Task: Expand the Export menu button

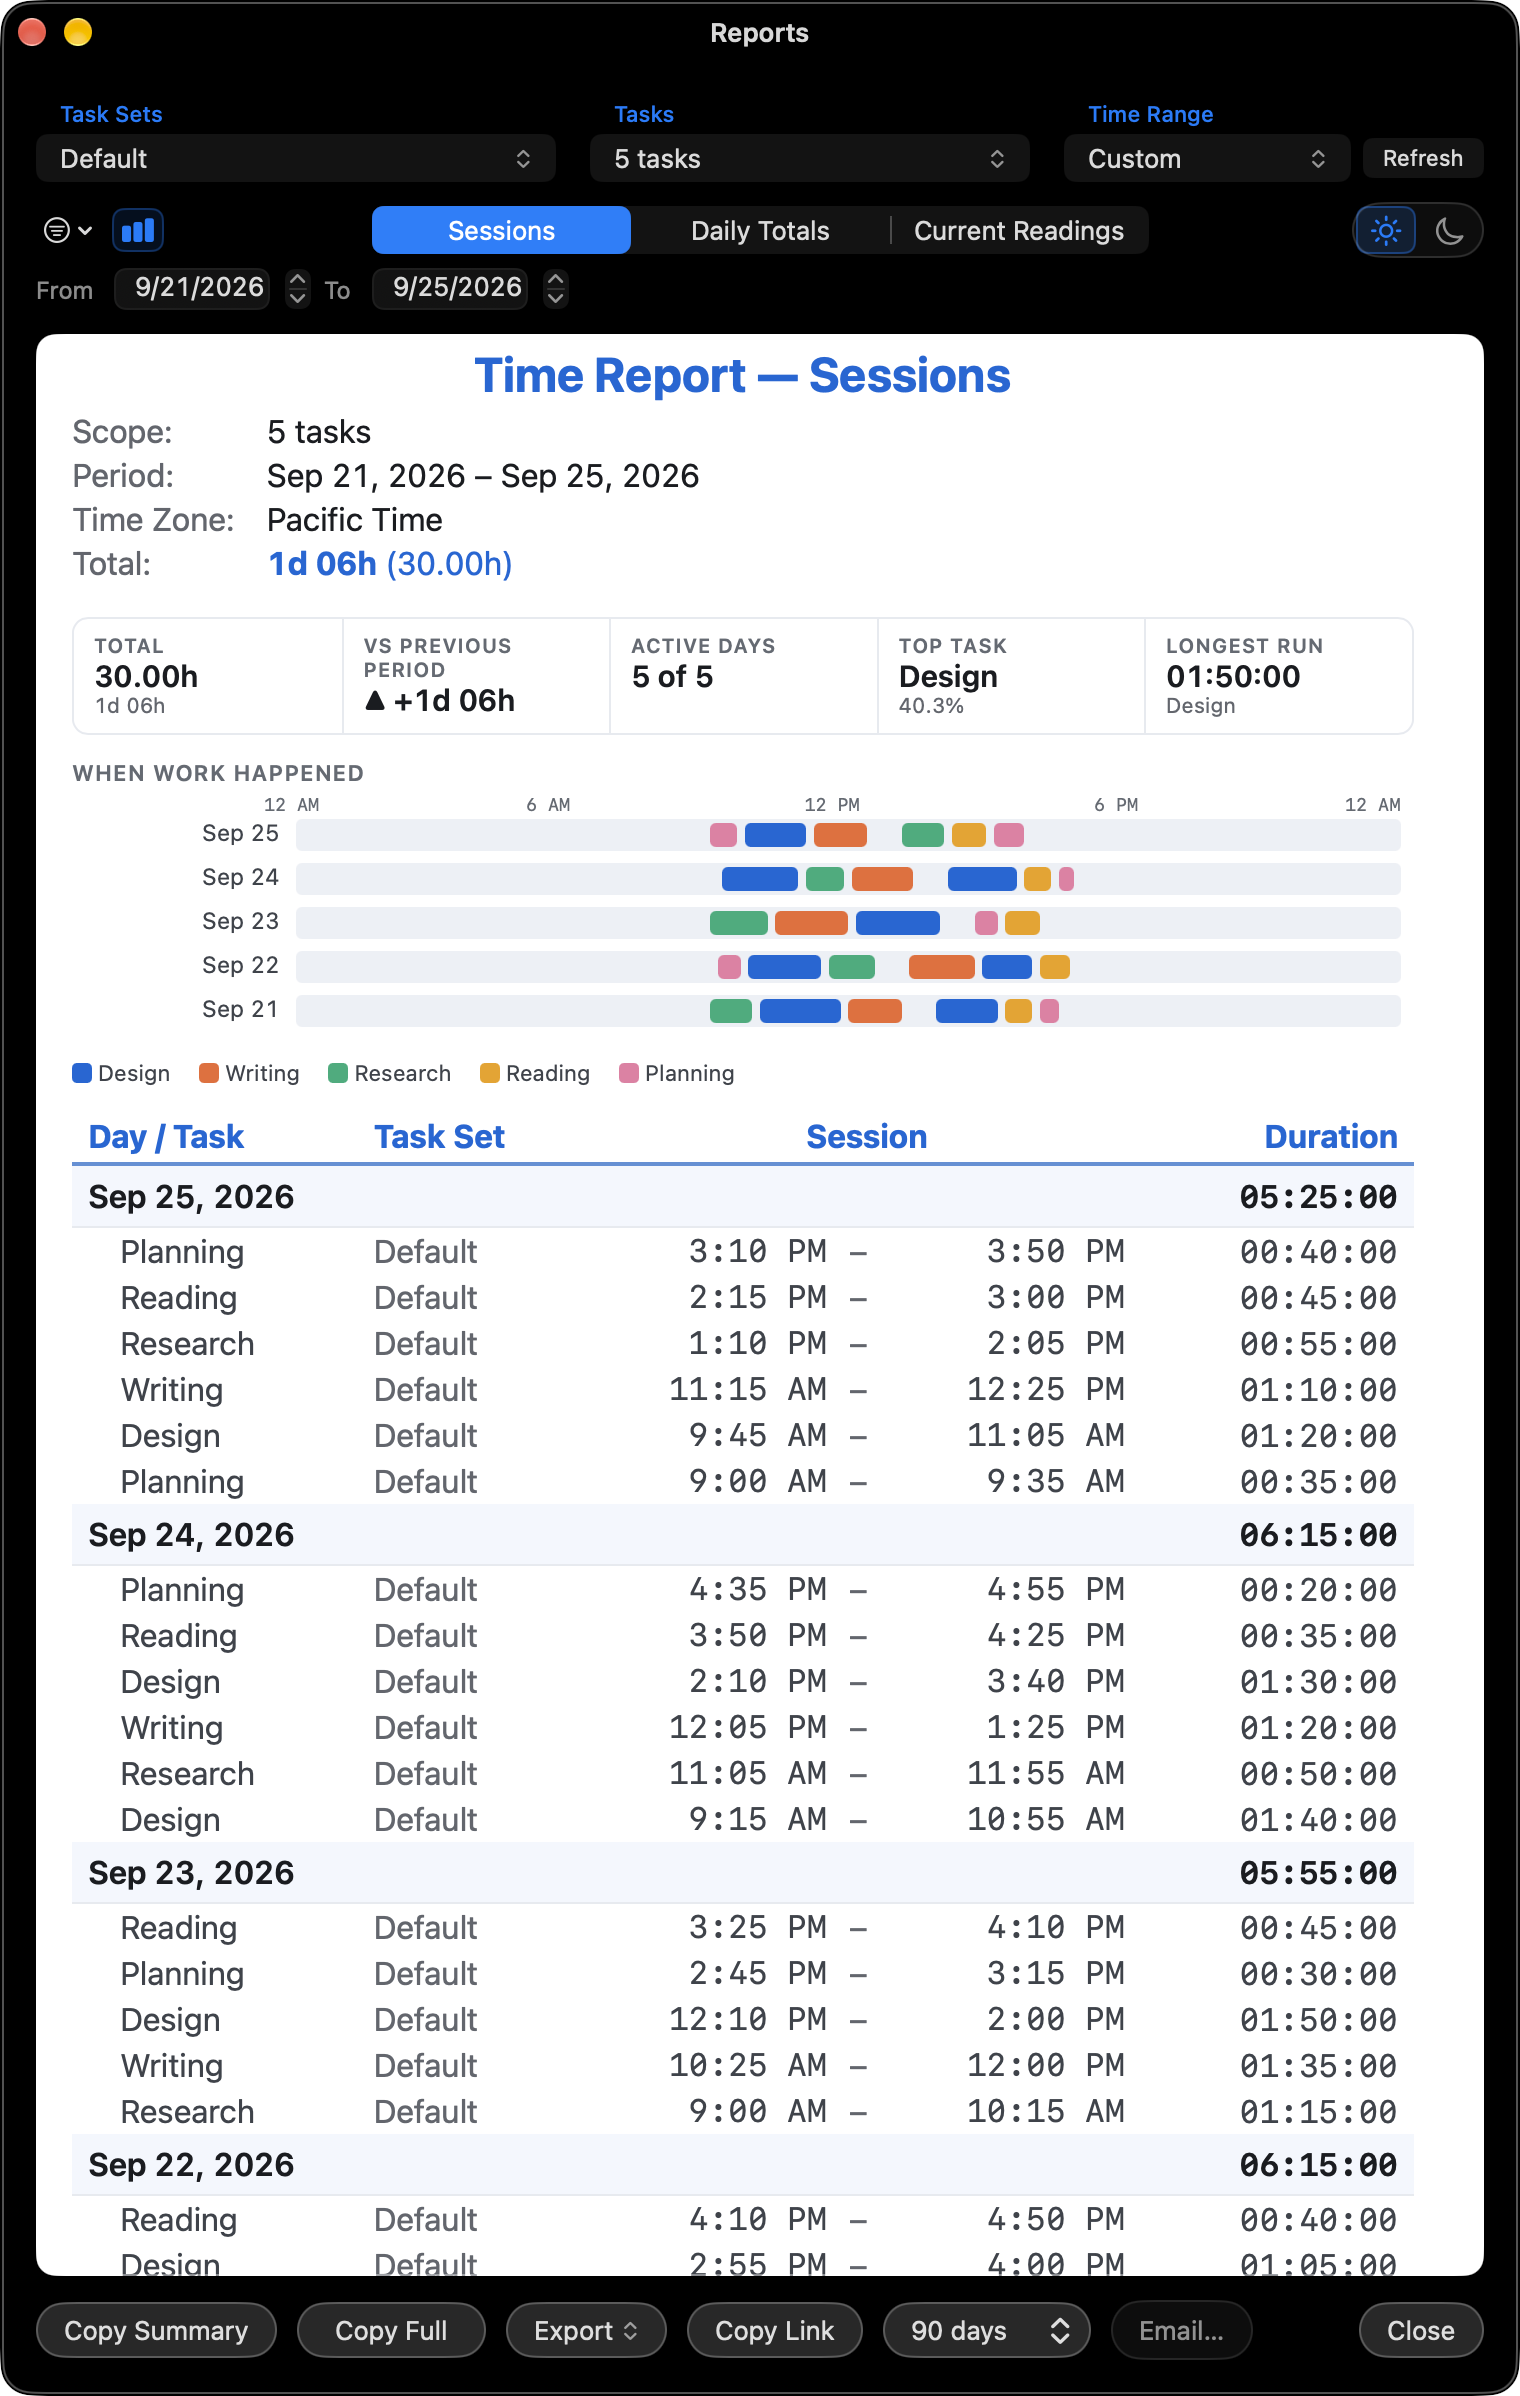Action: [x=586, y=2330]
